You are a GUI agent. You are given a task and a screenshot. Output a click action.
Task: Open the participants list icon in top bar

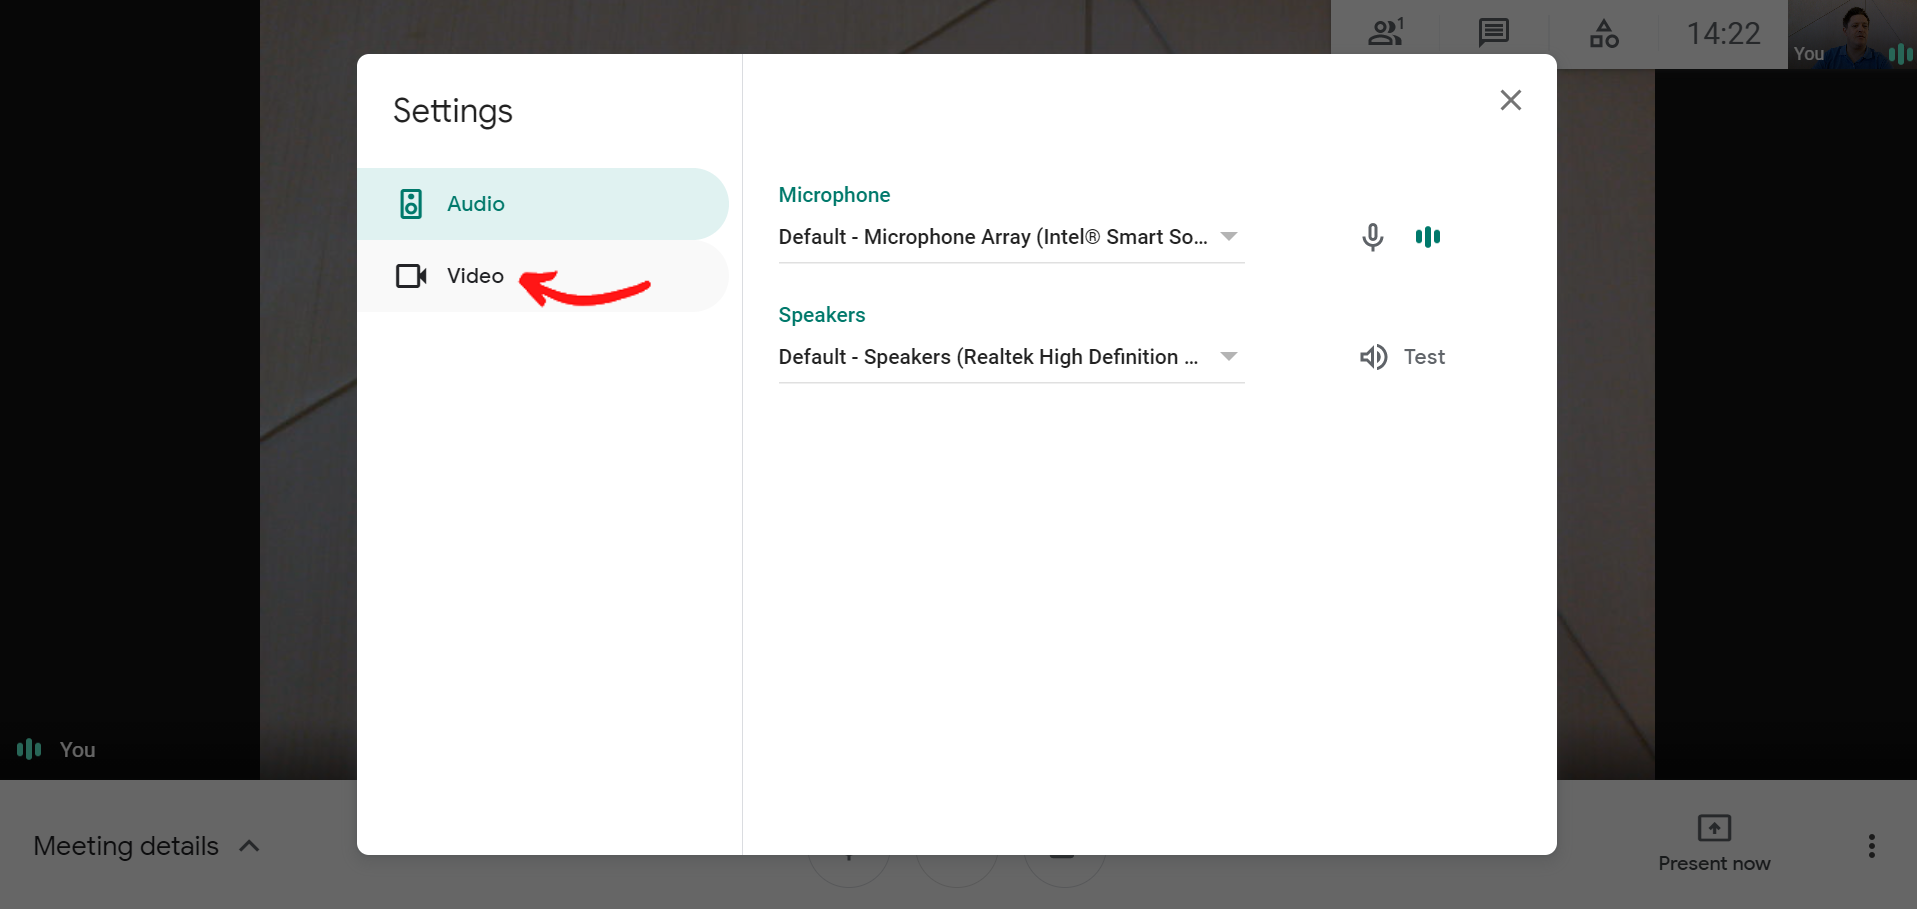pos(1385,33)
